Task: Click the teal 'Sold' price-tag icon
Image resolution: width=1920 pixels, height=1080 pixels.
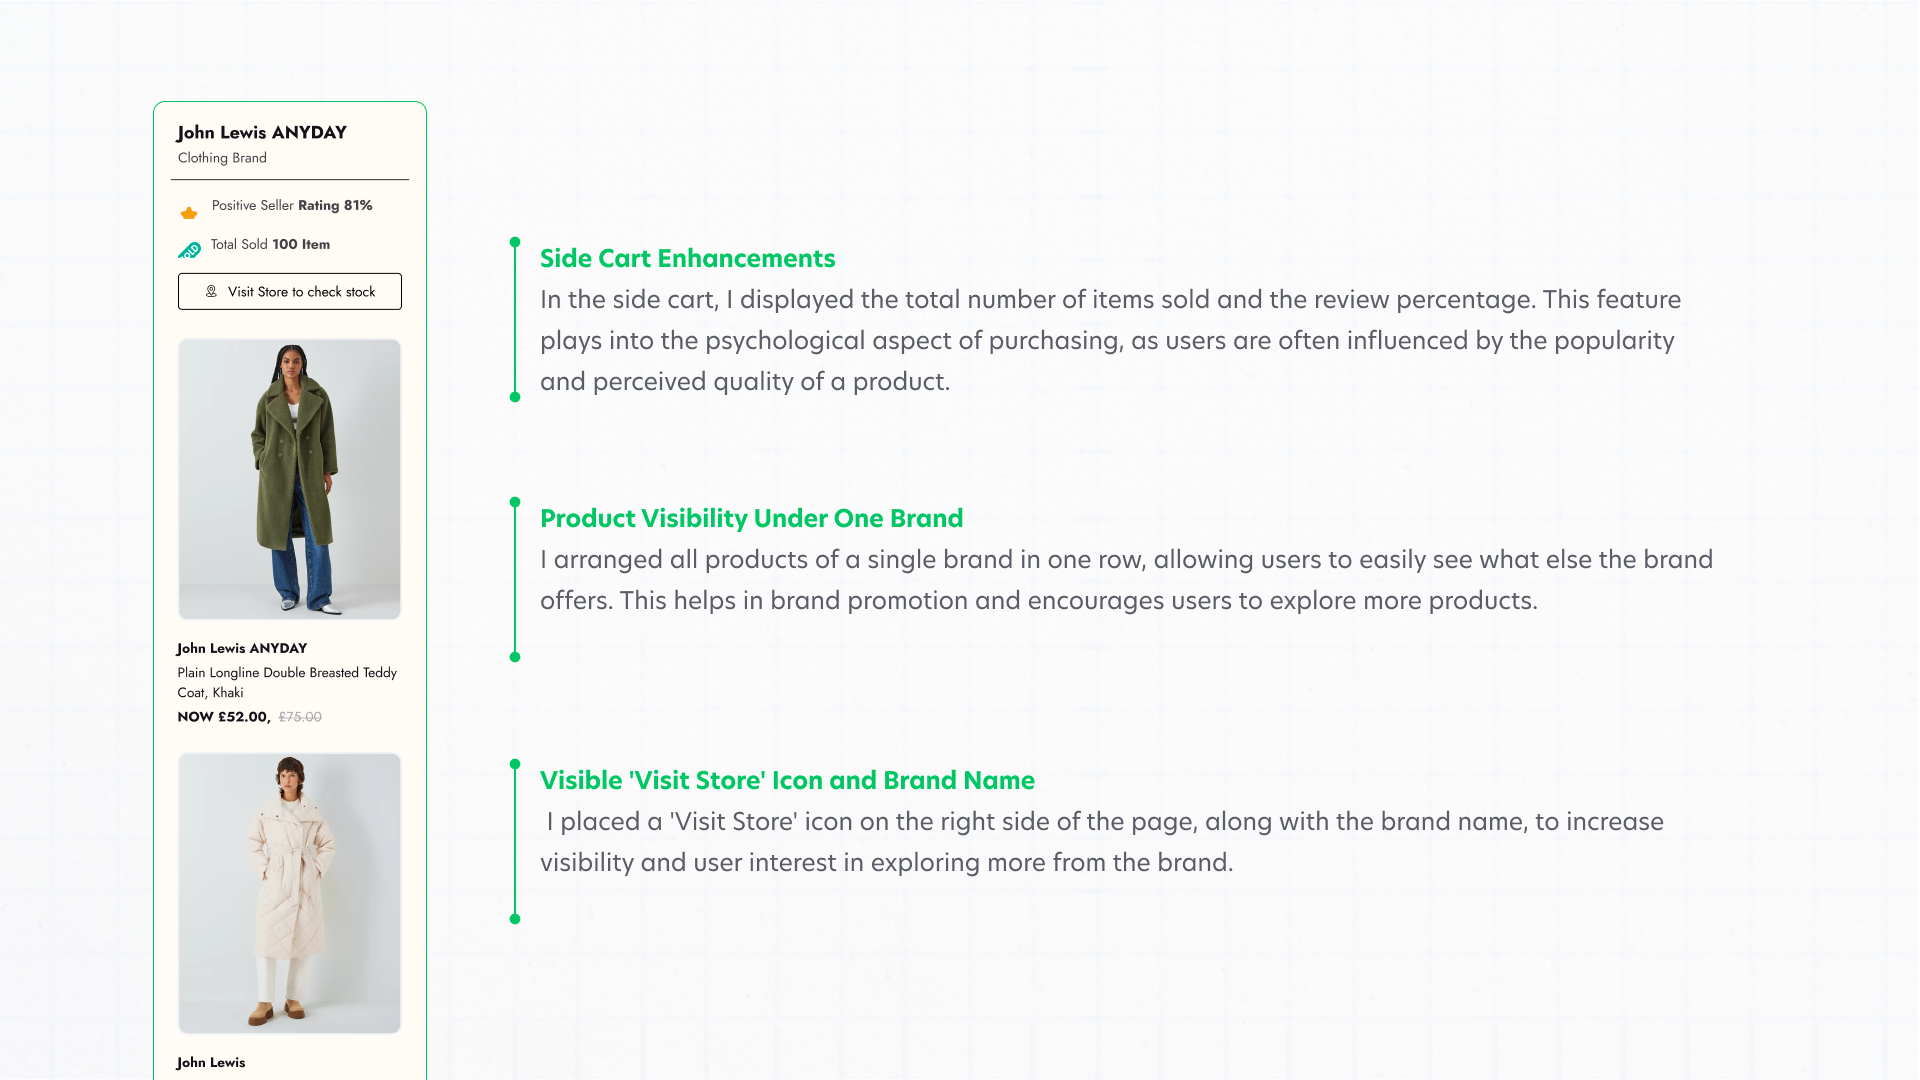Action: pyautogui.click(x=189, y=250)
